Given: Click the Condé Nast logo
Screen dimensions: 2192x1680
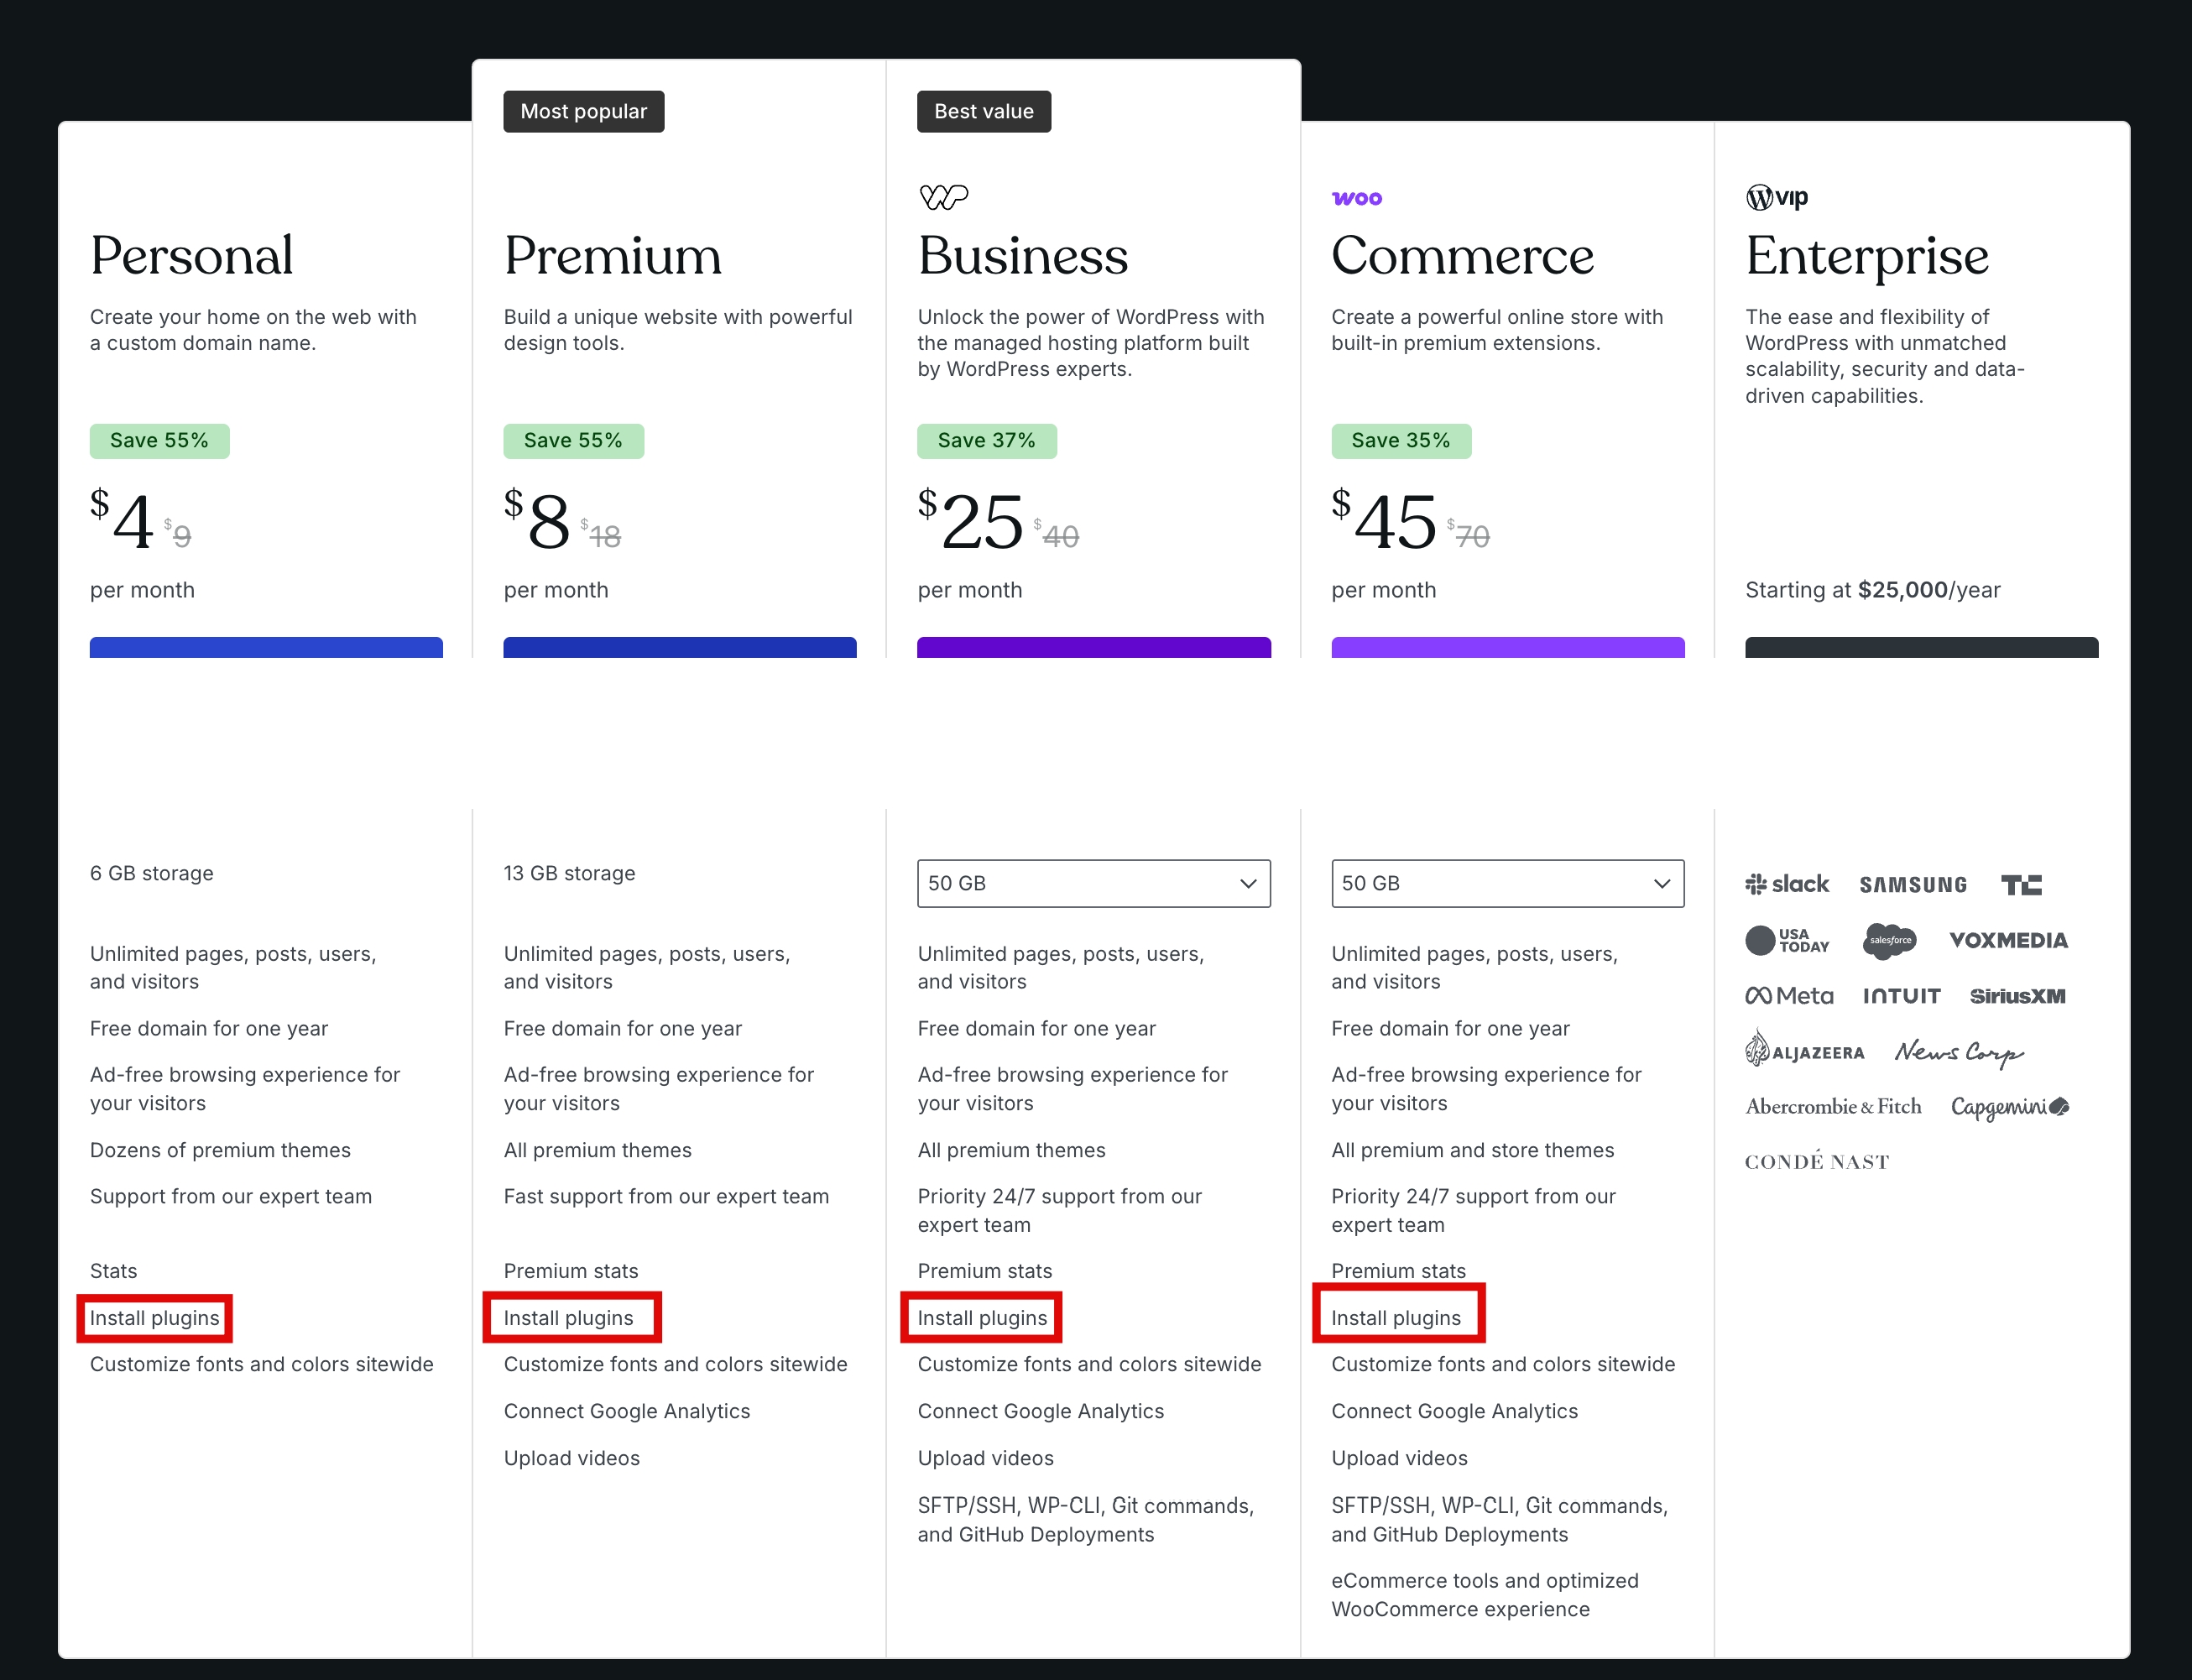Looking at the screenshot, I should tap(1817, 1161).
